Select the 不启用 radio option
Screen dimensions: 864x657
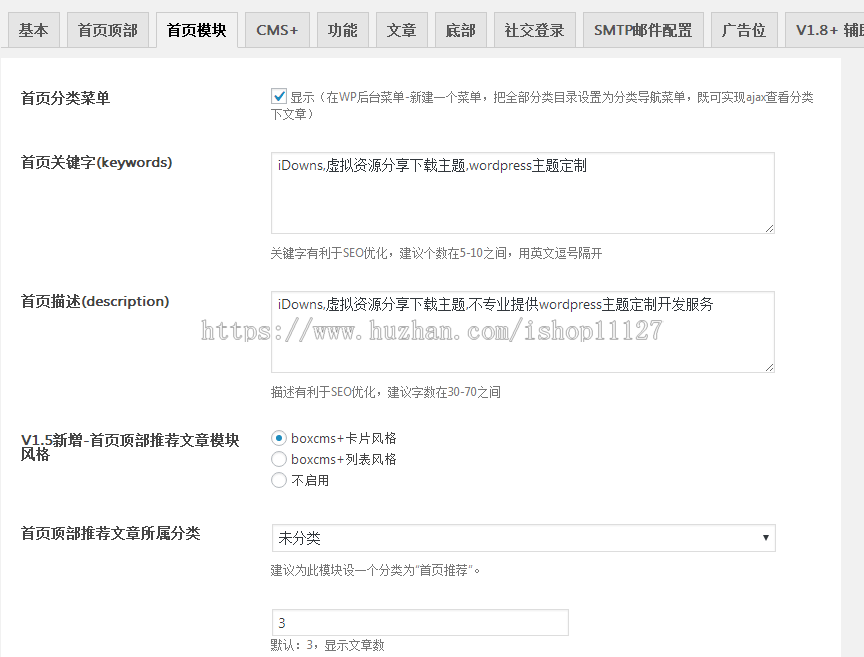coord(279,480)
